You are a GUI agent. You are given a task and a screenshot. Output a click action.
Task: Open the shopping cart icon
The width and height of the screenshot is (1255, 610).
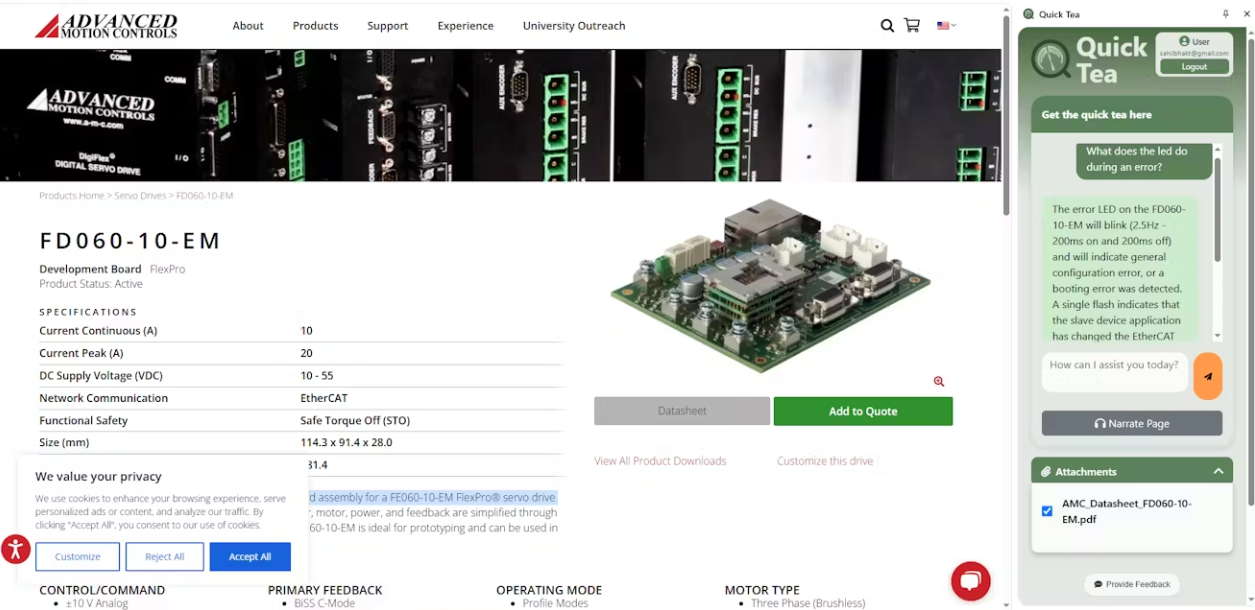(x=912, y=25)
